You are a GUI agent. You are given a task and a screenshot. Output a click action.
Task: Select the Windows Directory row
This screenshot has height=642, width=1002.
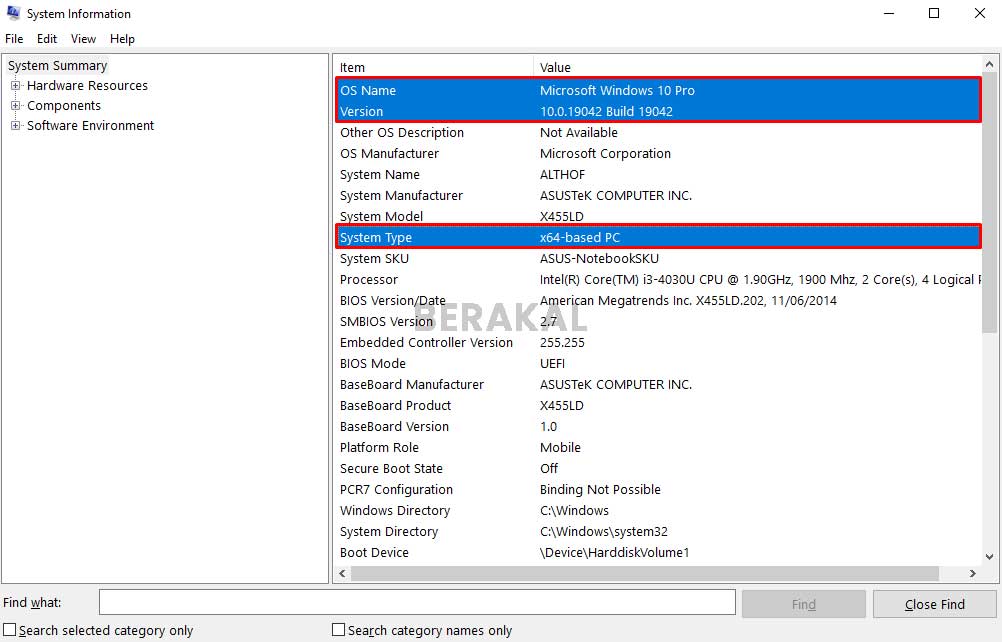[x=658, y=510]
